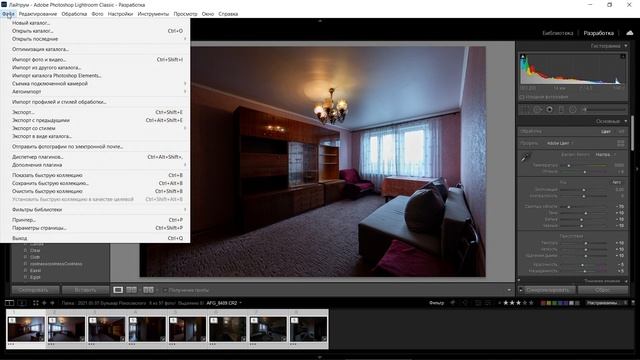Select the radial filter tool icon
This screenshot has height=360, width=640.
click(x=573, y=109)
